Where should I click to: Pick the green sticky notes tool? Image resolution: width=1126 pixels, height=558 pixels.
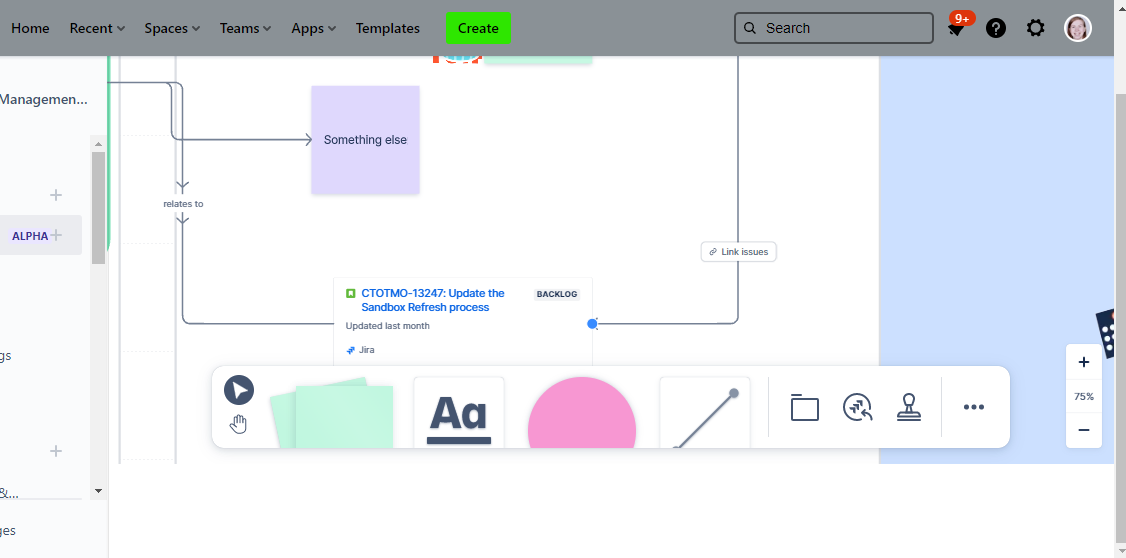332,413
